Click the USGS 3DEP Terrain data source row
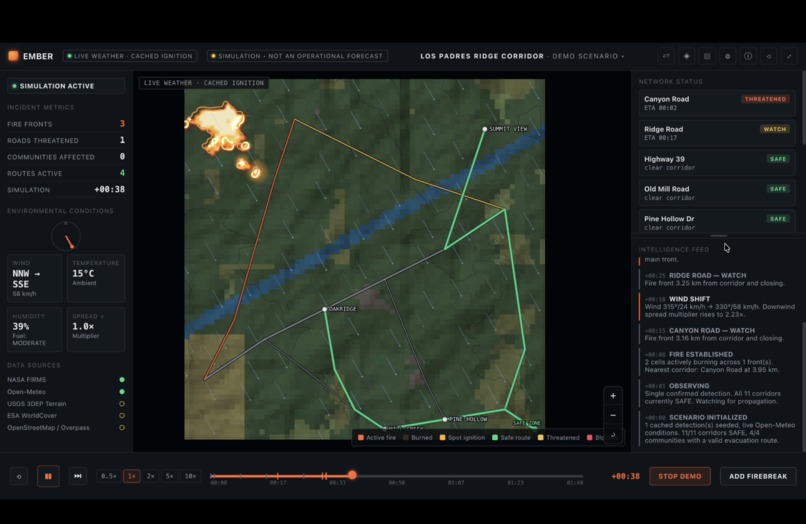806x524 pixels. pos(66,404)
